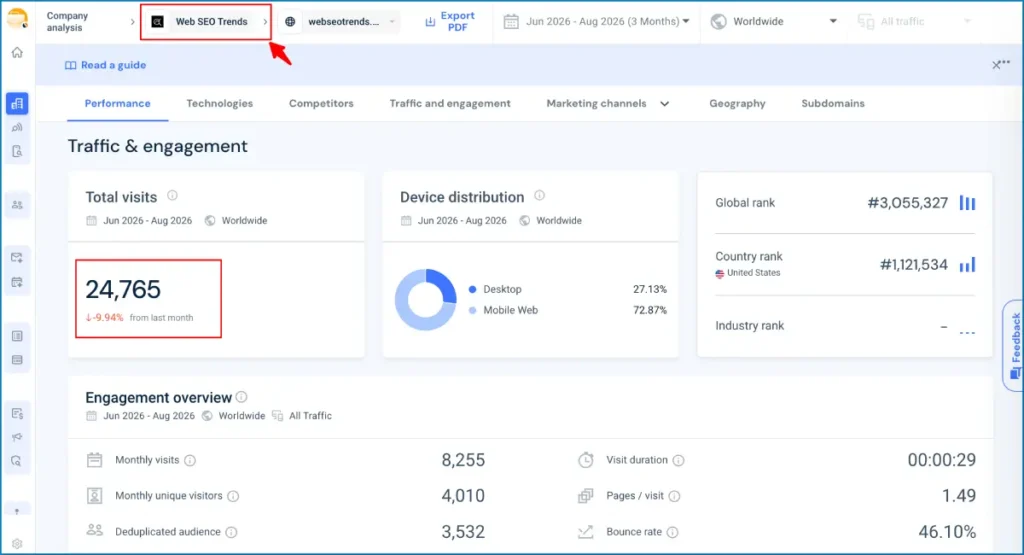Open the Feedback side tab
This screenshot has width=1024, height=555.
coord(1014,345)
